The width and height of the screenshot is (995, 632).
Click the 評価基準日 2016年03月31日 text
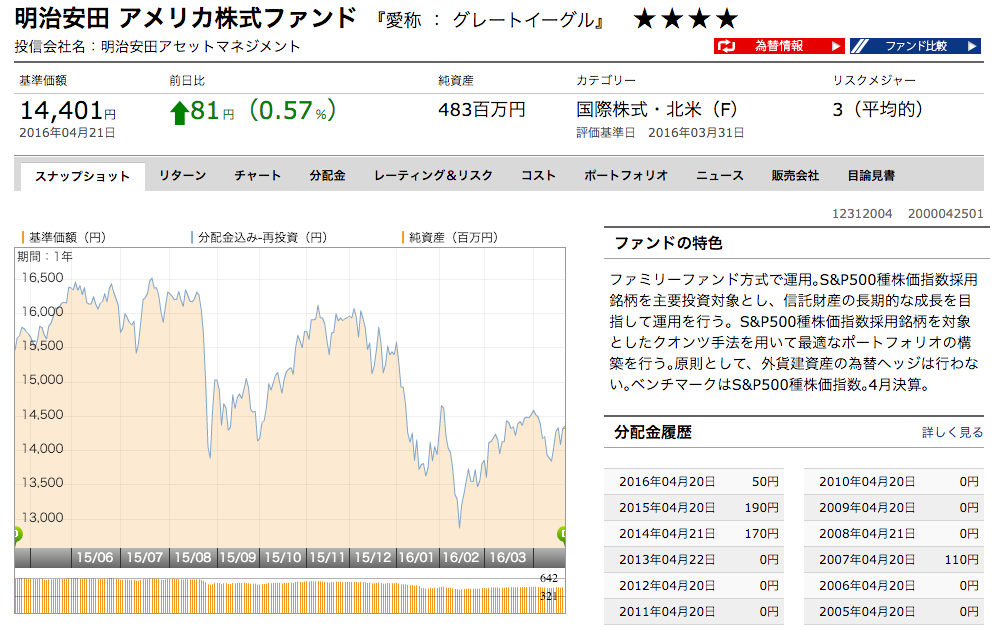tap(660, 133)
